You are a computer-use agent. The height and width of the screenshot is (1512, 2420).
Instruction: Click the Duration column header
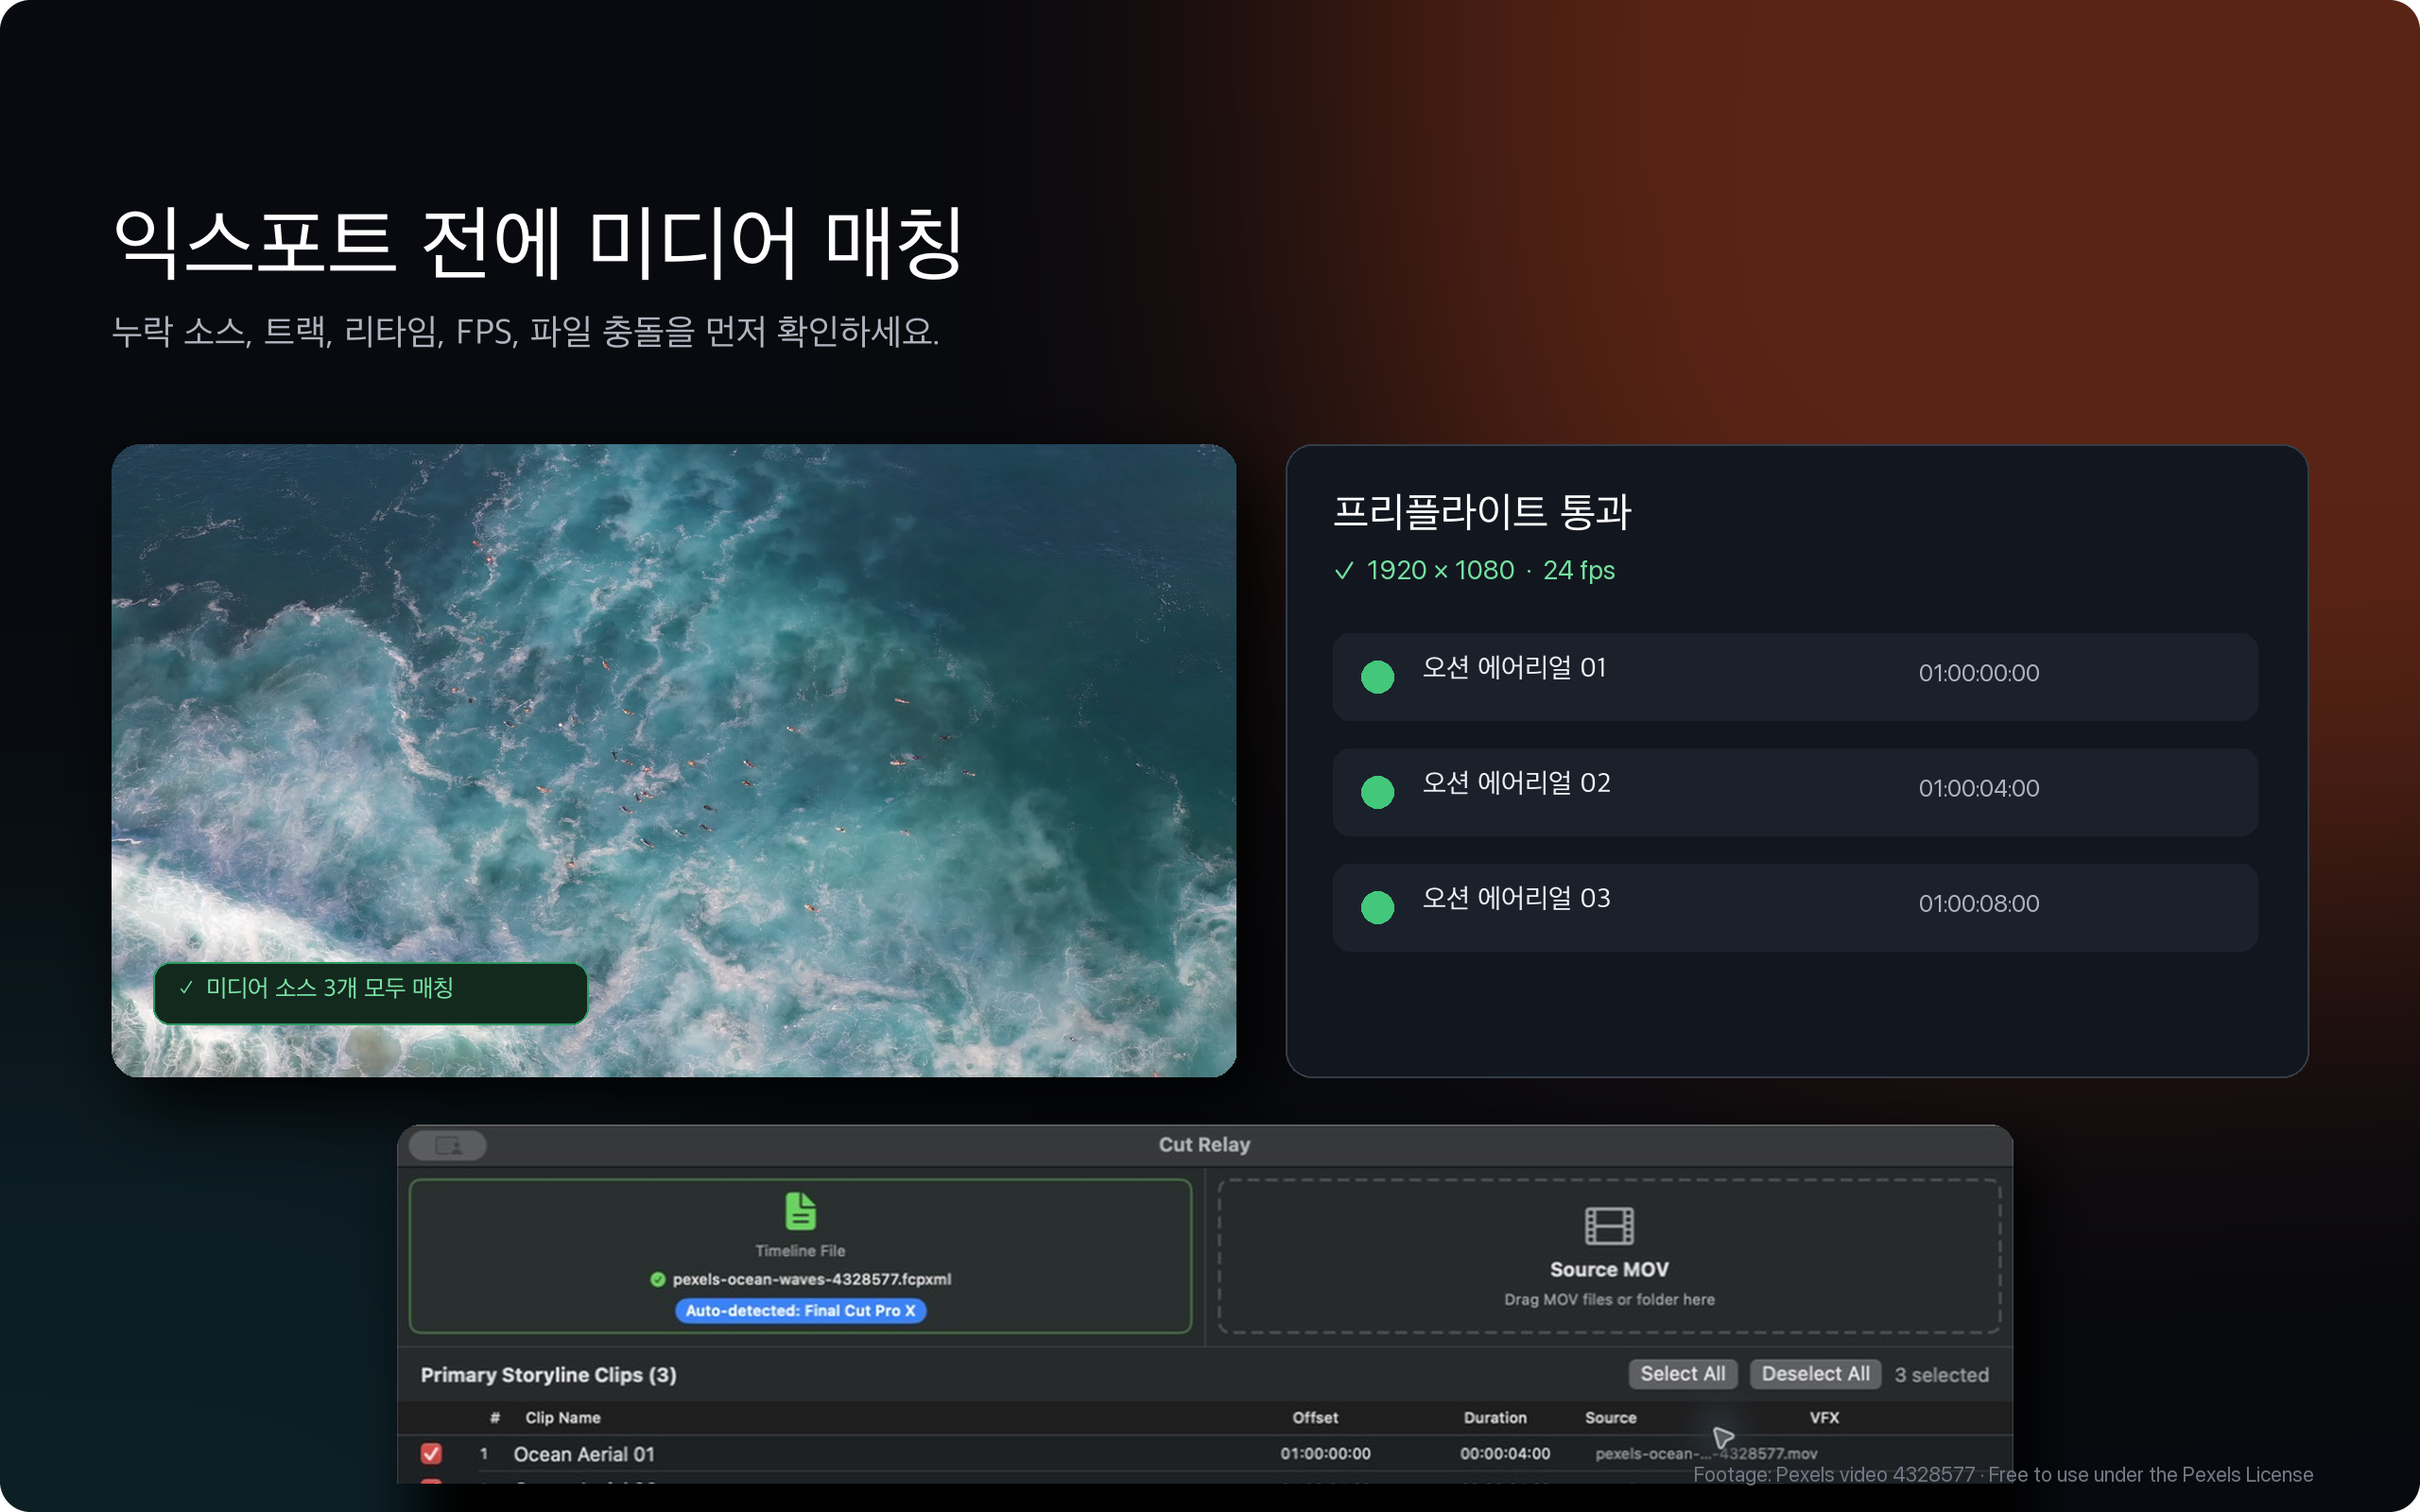pyautogui.click(x=1495, y=1418)
